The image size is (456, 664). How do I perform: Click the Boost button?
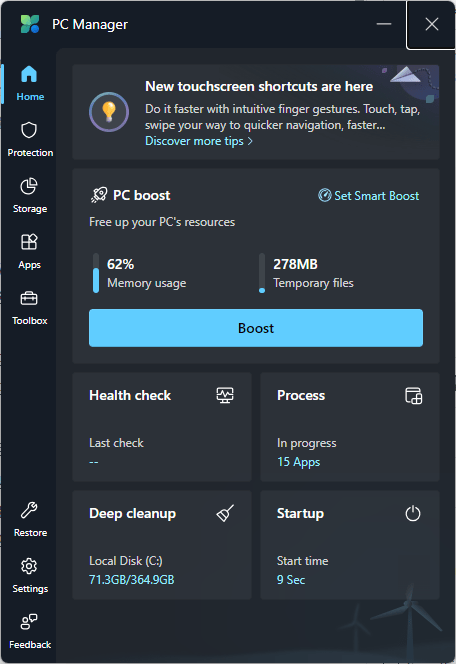click(x=256, y=328)
